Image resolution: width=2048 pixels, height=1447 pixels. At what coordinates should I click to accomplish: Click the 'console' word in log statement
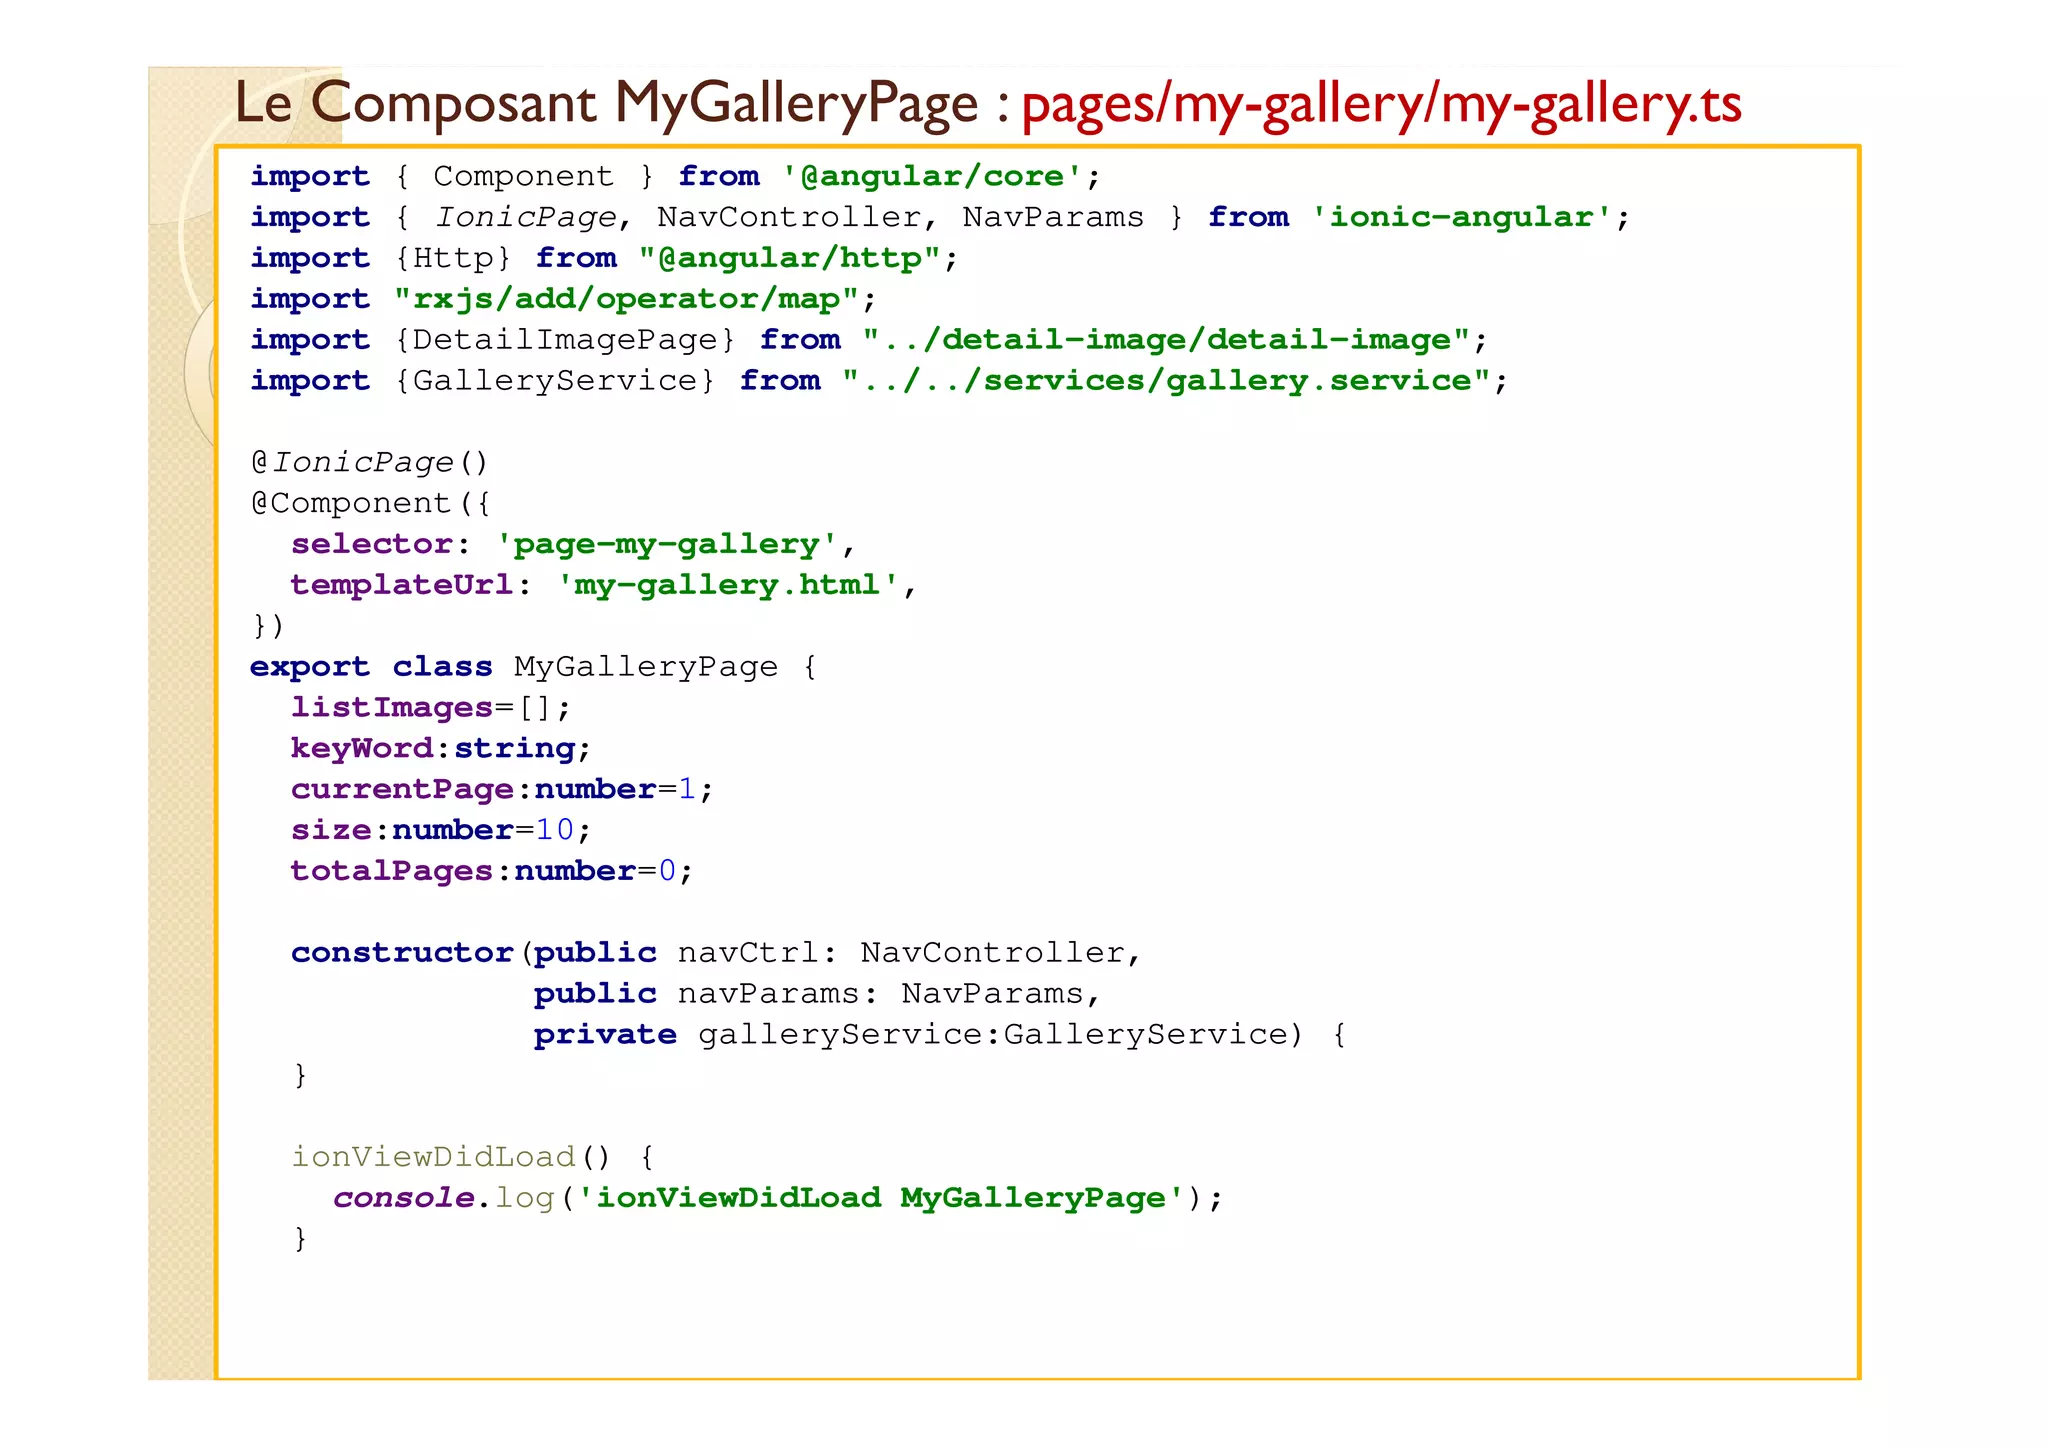click(404, 1198)
